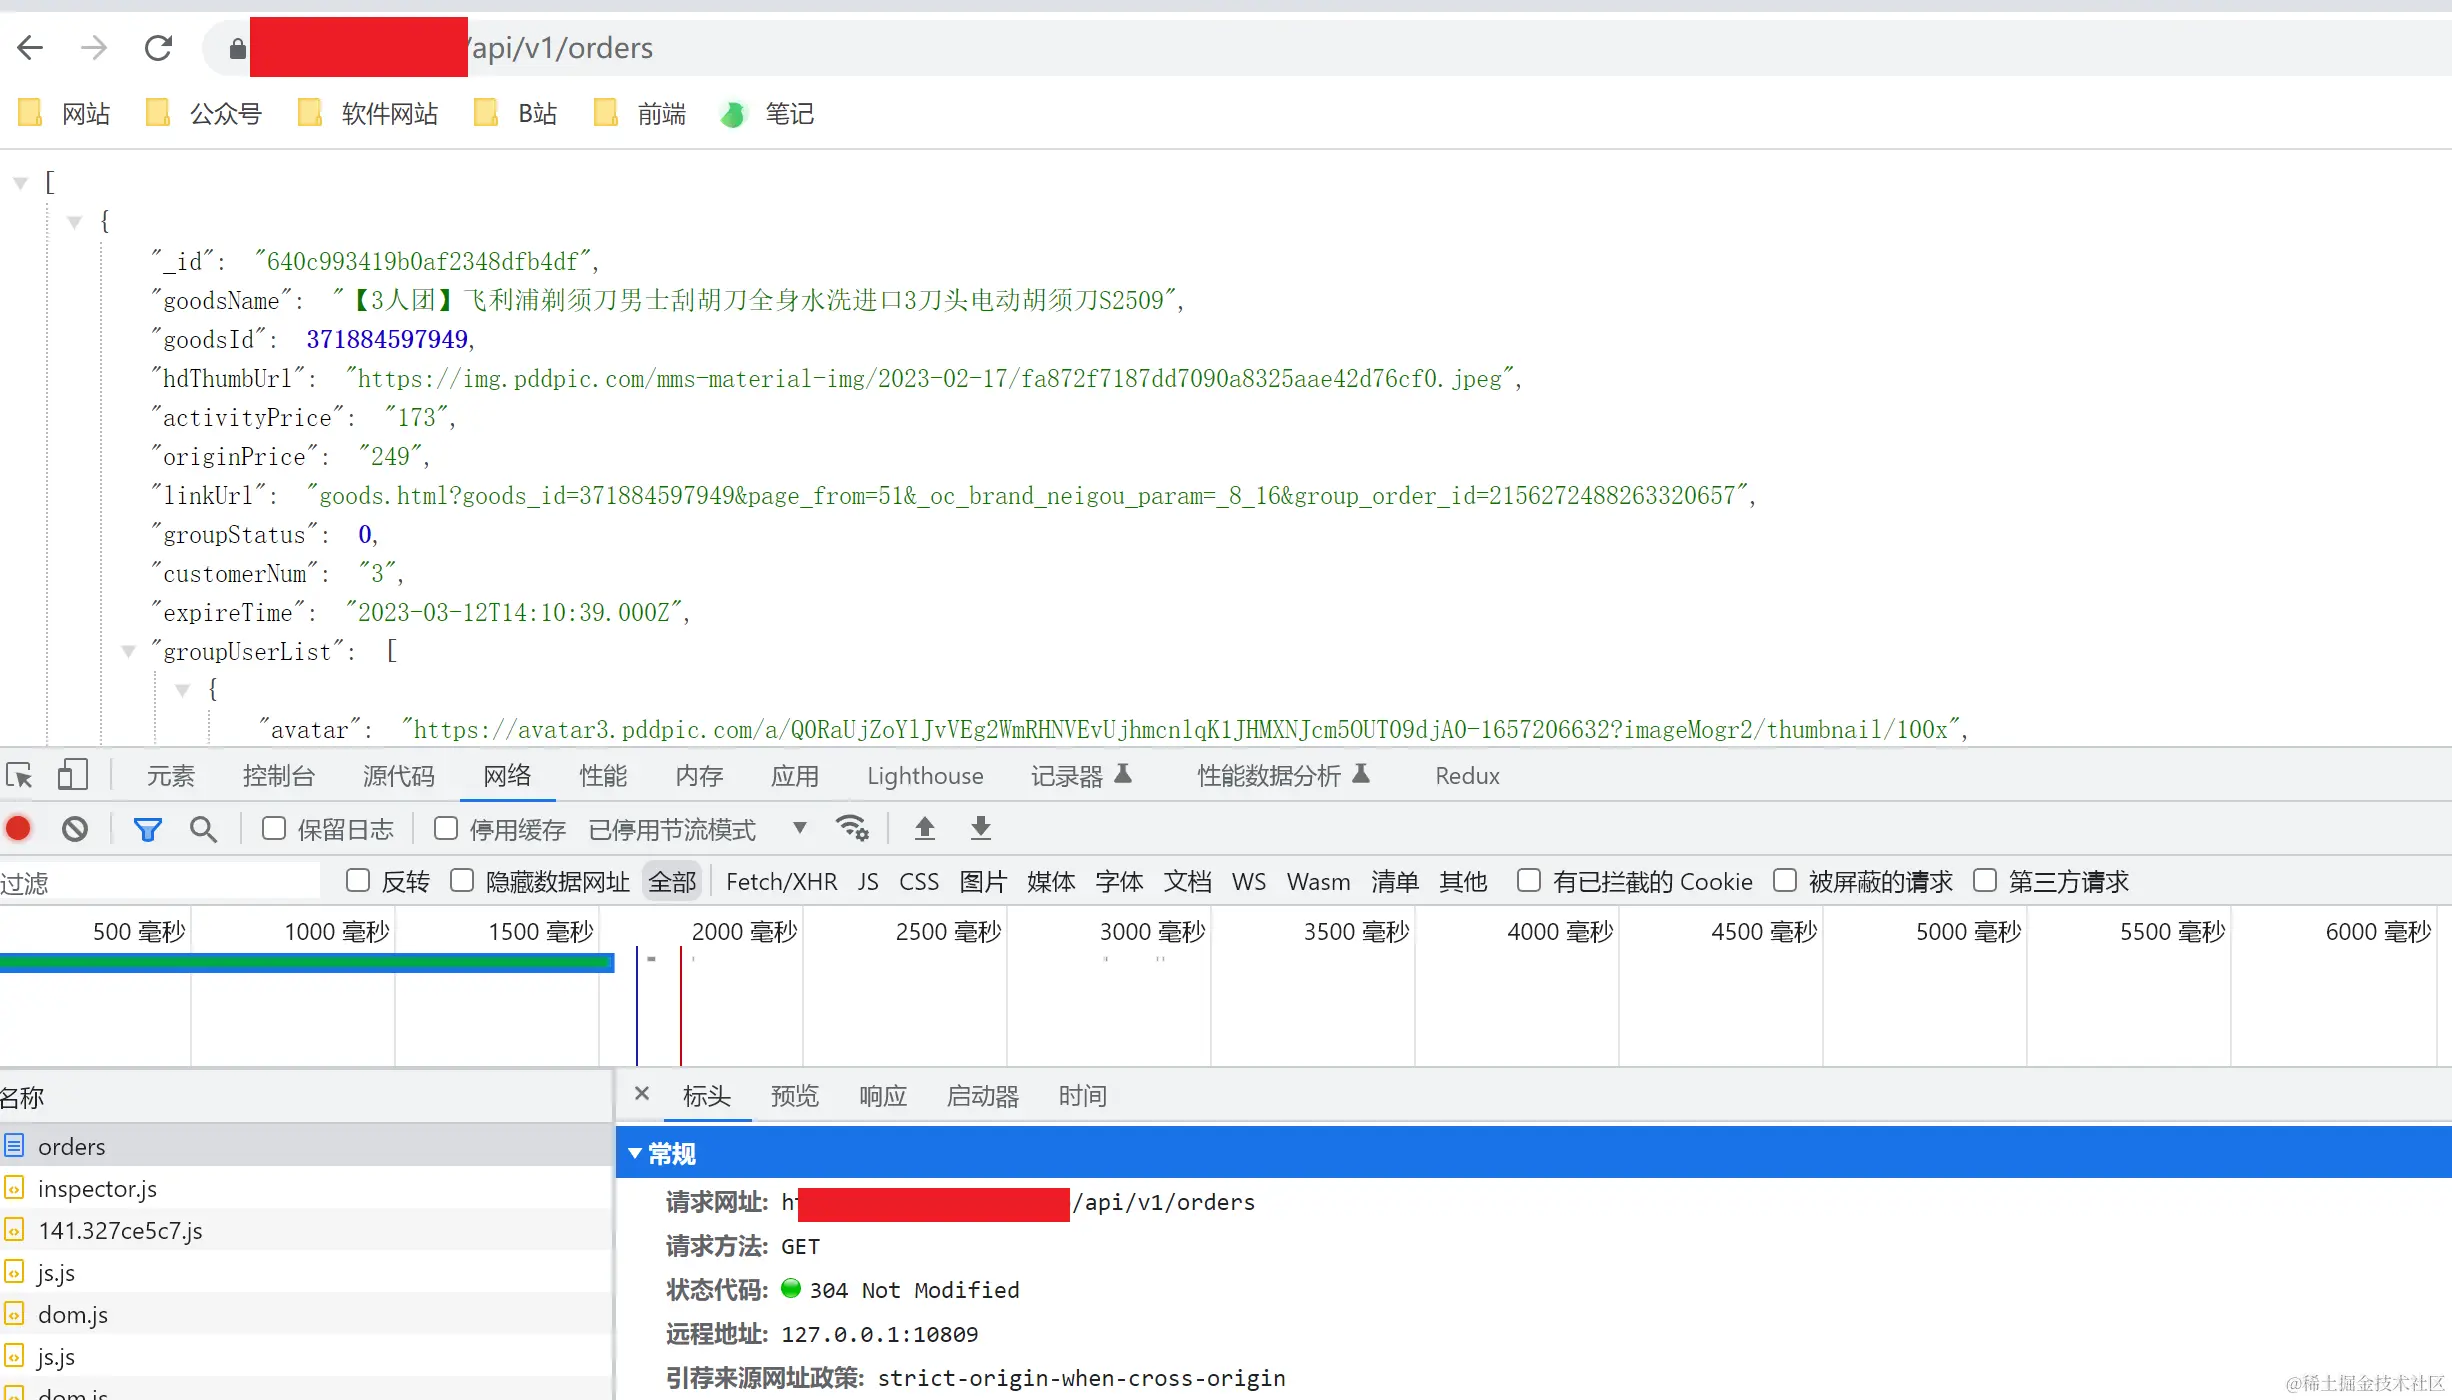Collapse the groupUserList first object triangle

point(182,690)
